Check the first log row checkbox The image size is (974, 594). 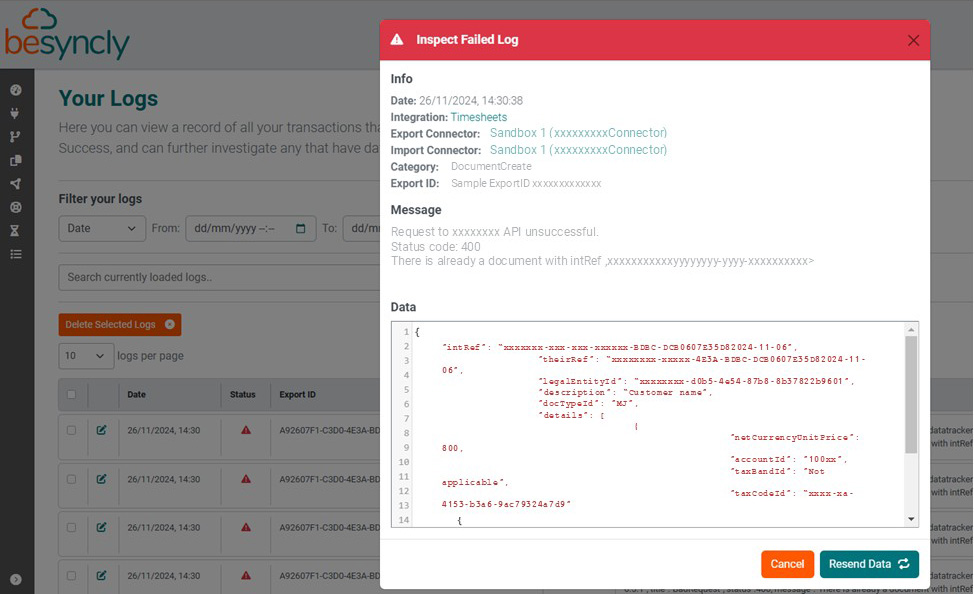point(71,430)
